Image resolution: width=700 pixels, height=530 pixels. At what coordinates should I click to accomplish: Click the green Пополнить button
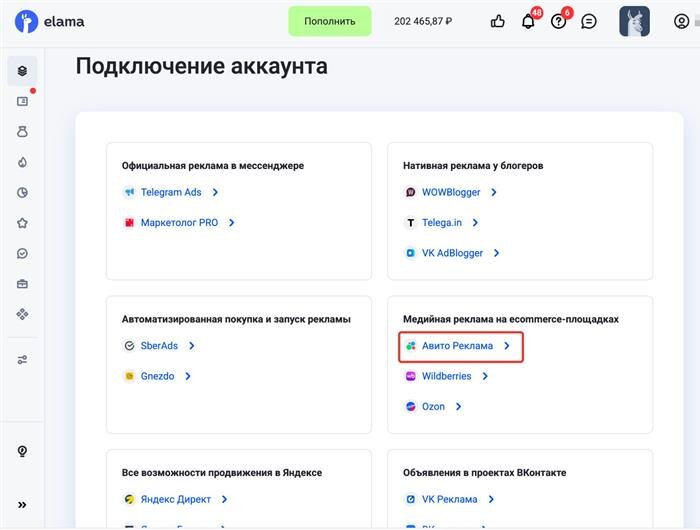pyautogui.click(x=329, y=21)
